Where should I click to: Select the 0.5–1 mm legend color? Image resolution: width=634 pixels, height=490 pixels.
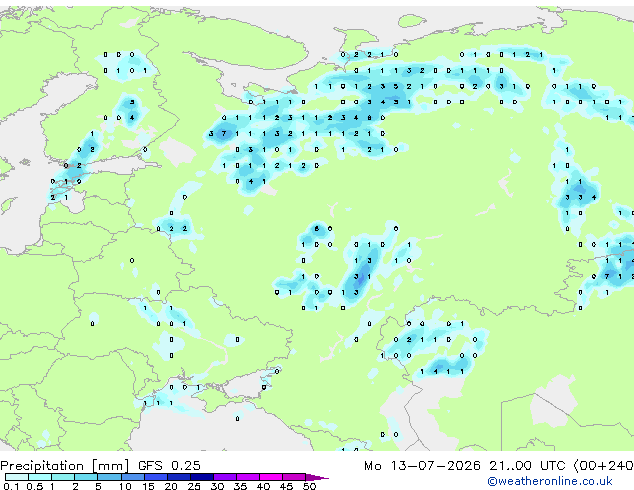(40, 477)
